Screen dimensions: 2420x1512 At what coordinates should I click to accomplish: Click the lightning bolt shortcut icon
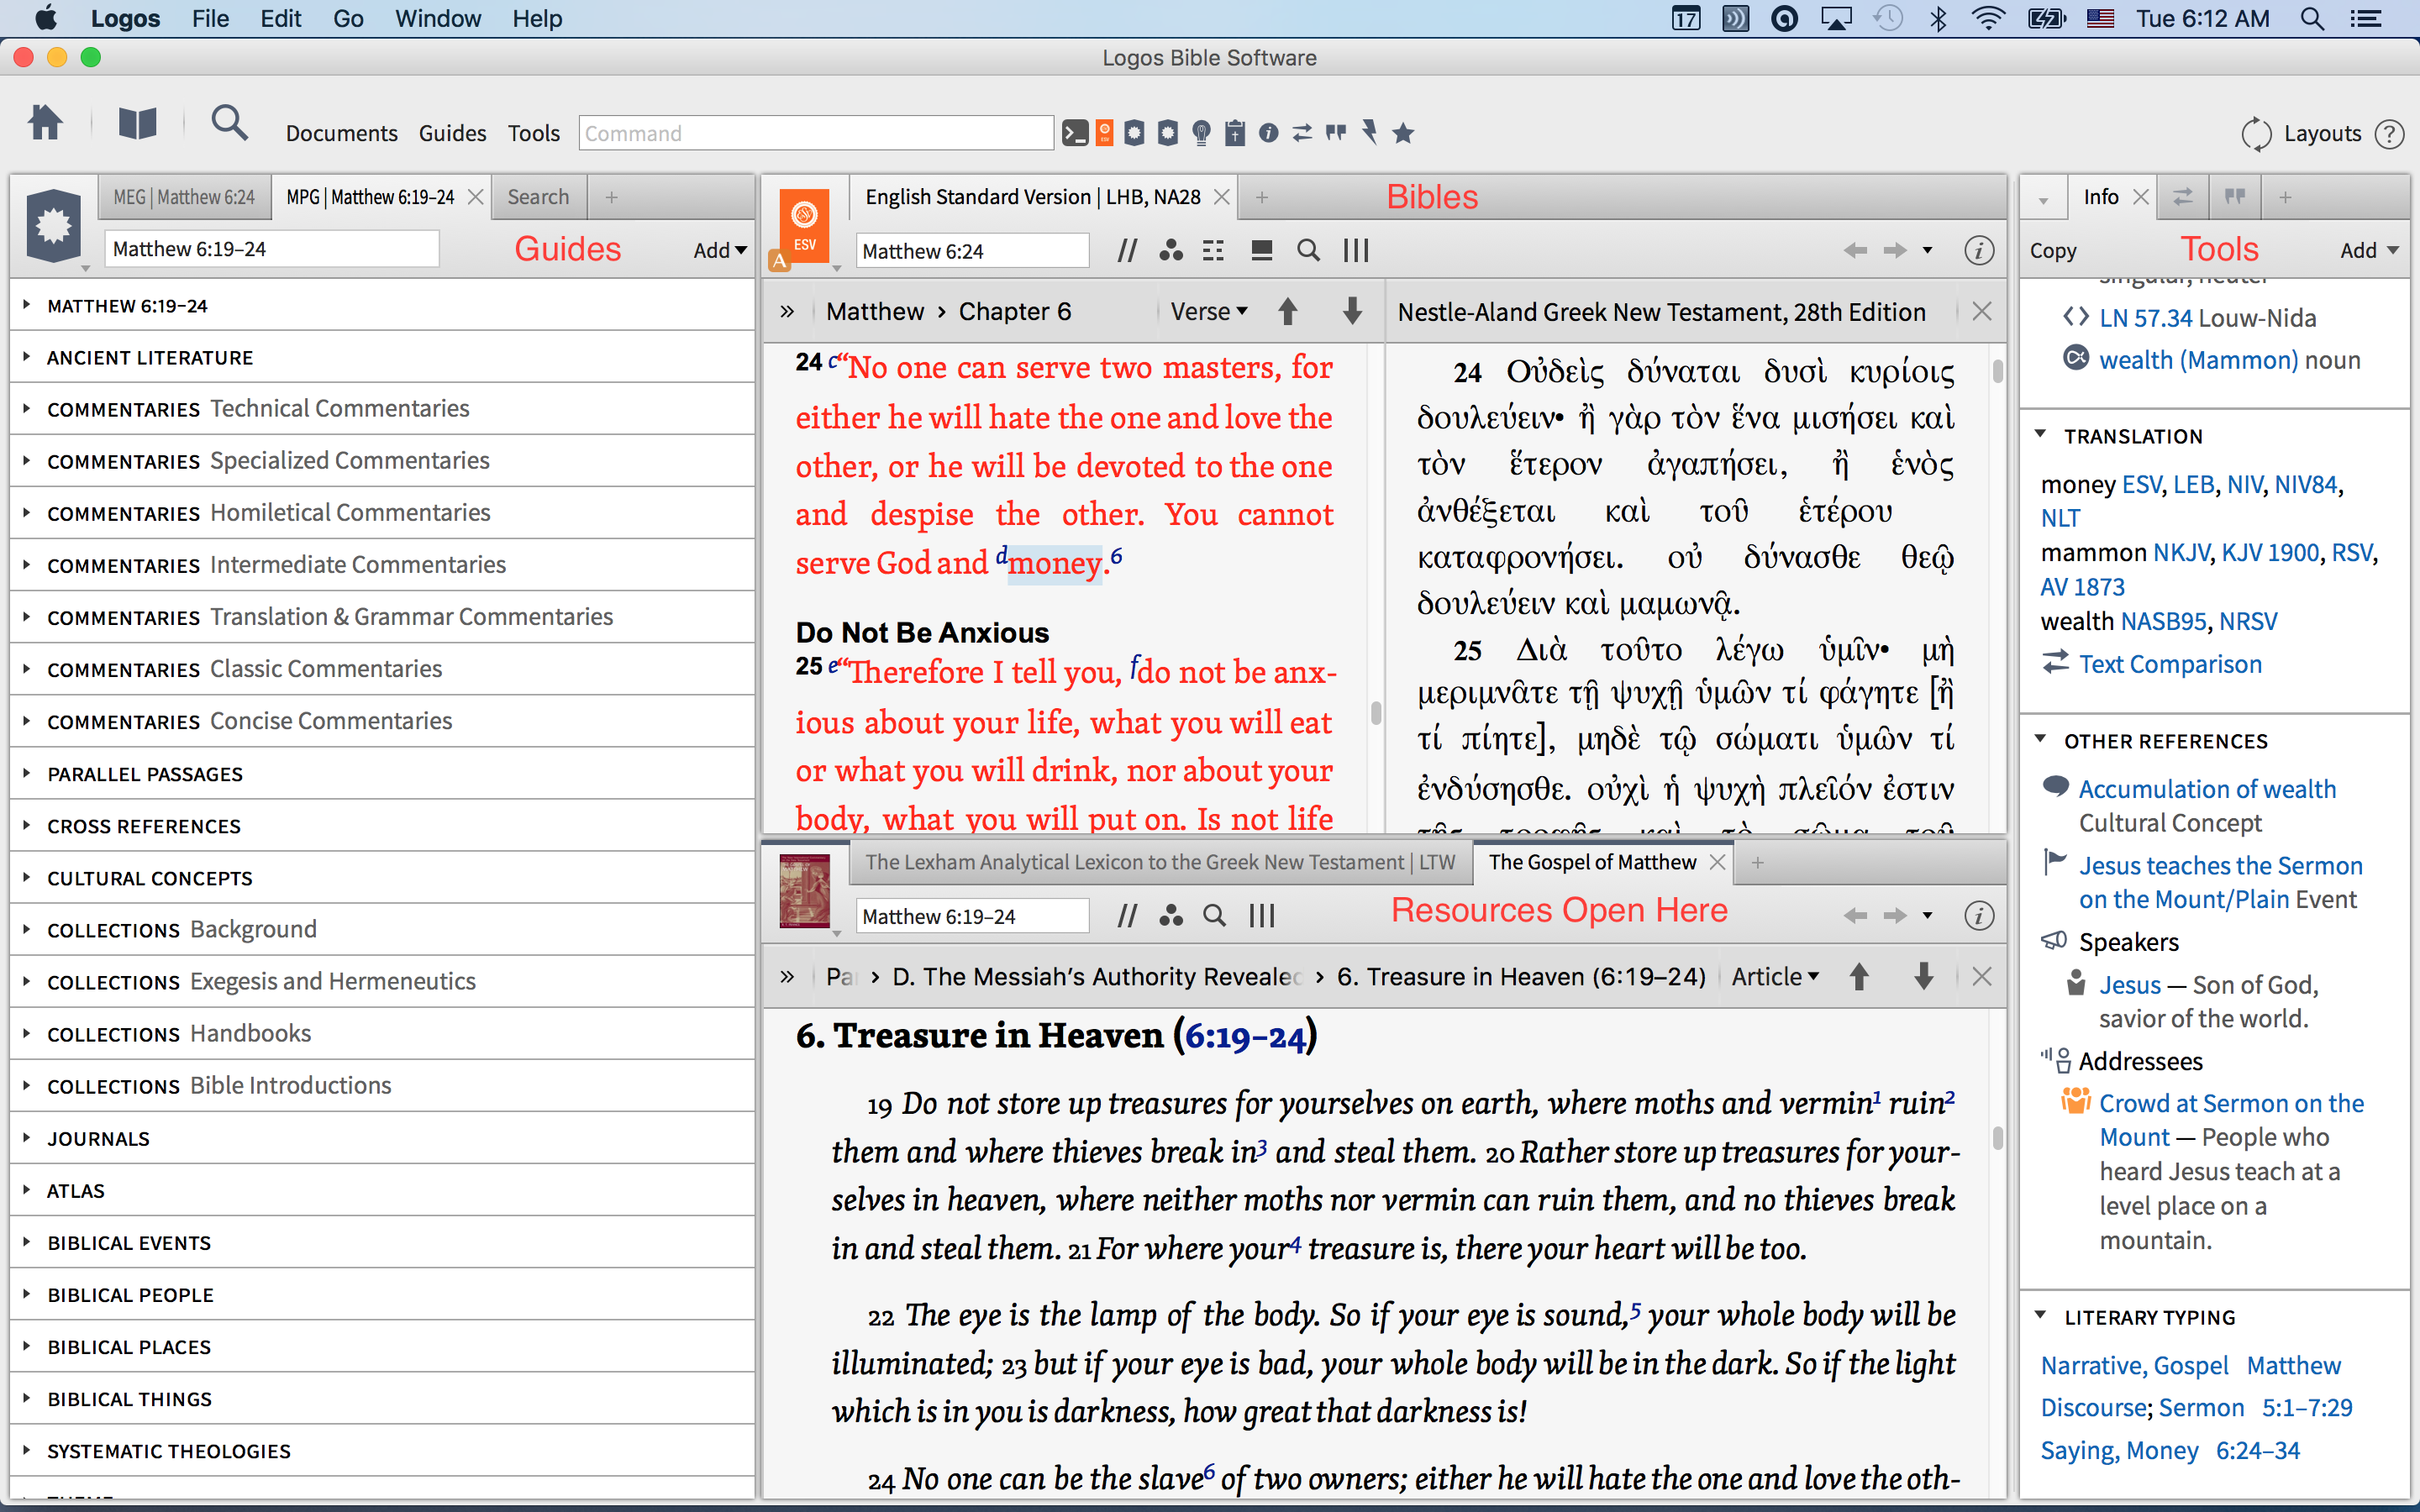pyautogui.click(x=1369, y=132)
